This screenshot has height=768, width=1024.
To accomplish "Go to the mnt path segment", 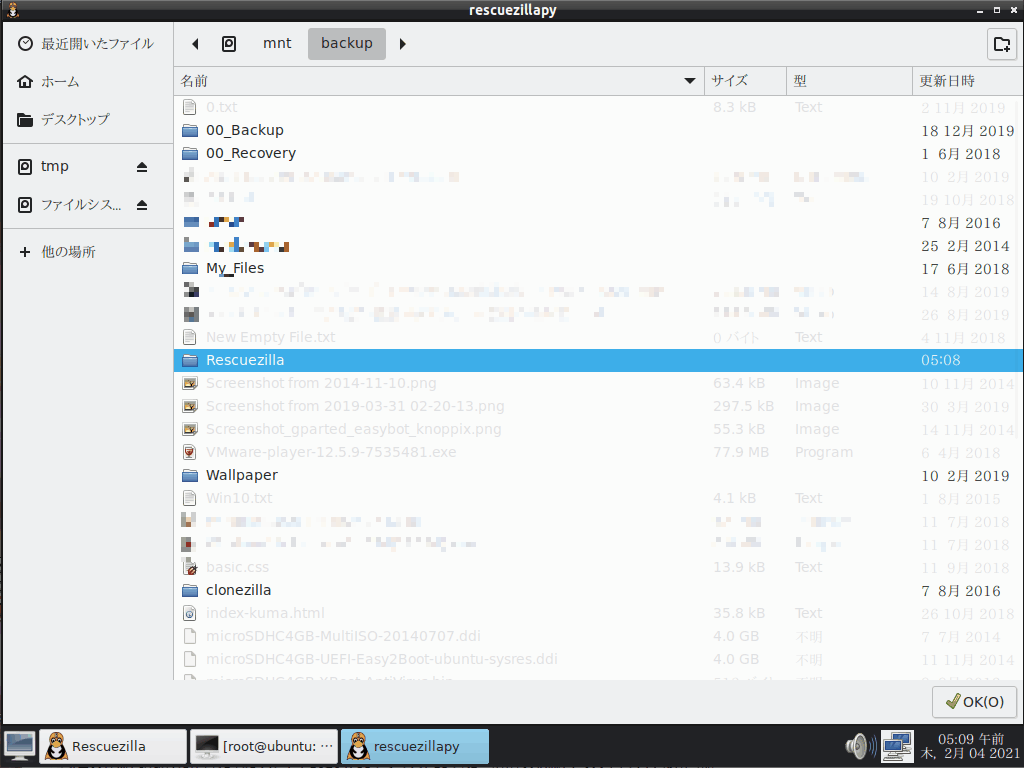I will coord(277,44).
